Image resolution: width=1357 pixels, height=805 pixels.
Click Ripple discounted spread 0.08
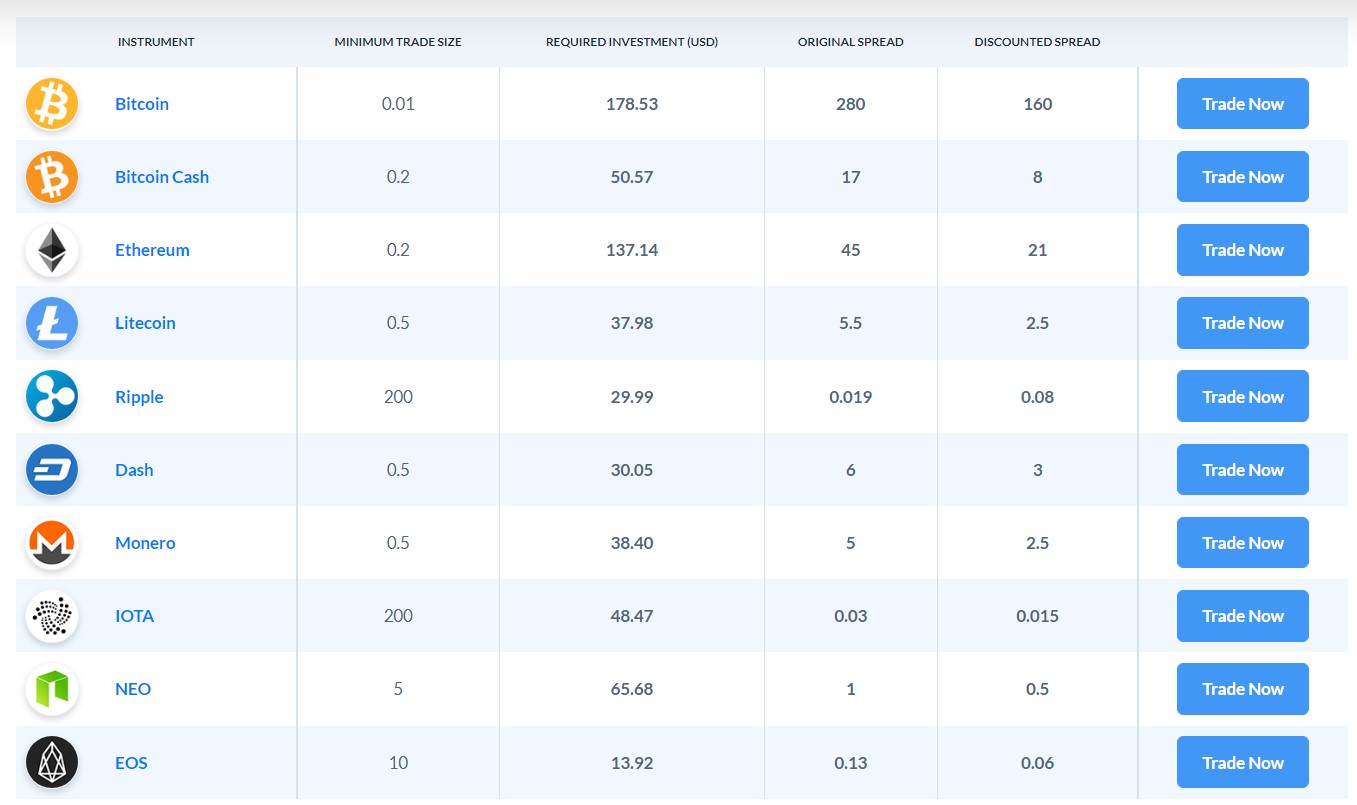tap(1038, 397)
